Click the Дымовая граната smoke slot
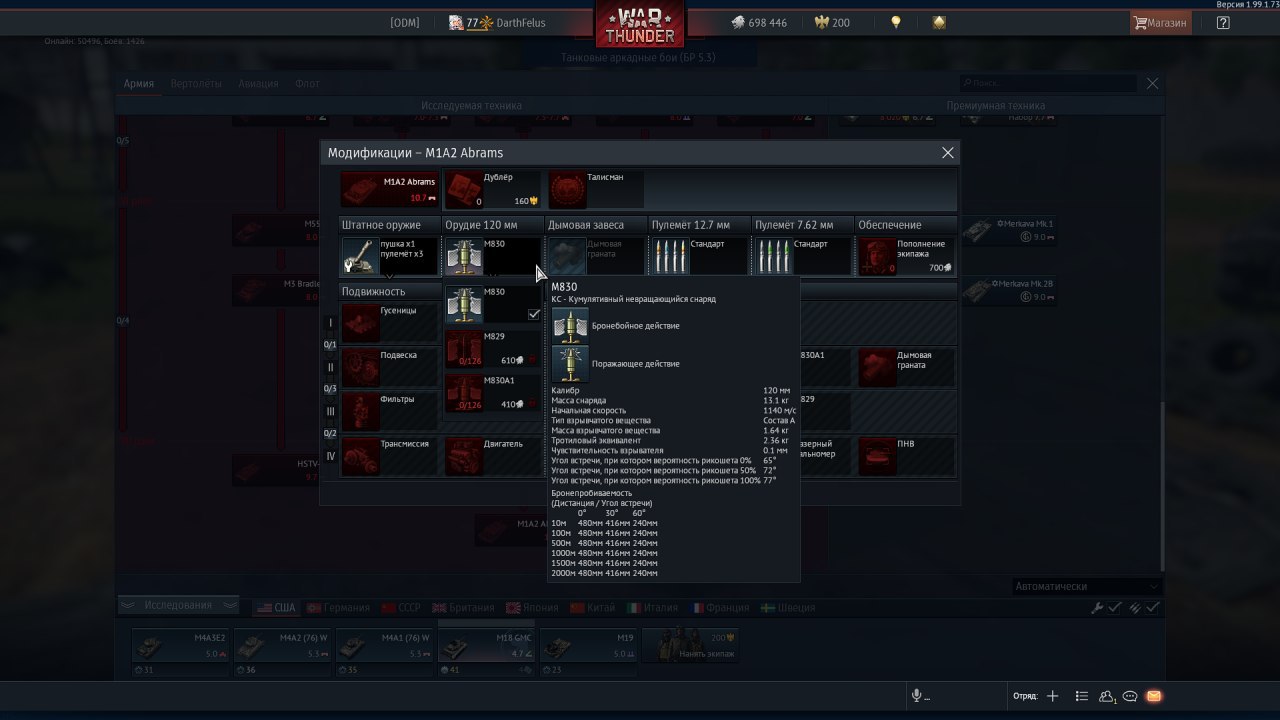 (x=596, y=255)
